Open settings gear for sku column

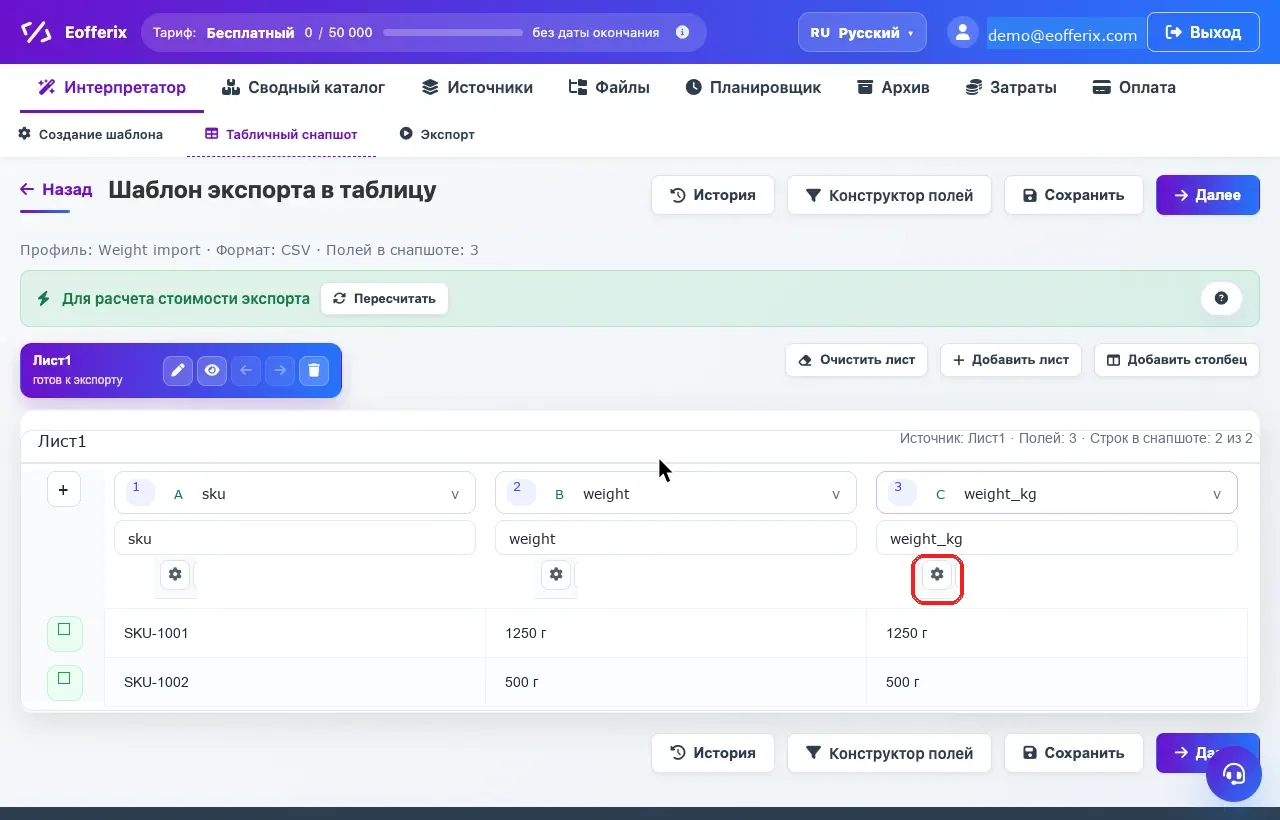(x=175, y=574)
